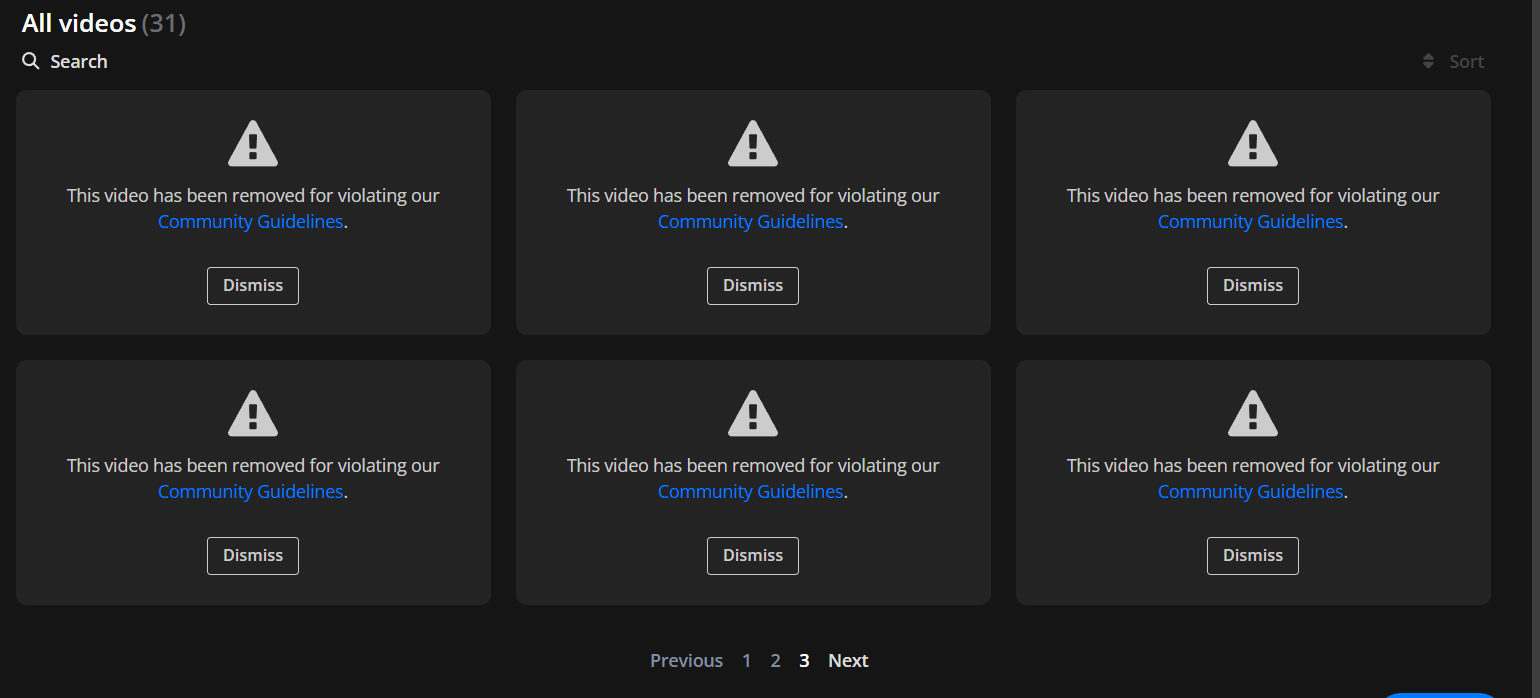
Task: Click the warning triangle in the top-middle video card
Action: point(753,144)
